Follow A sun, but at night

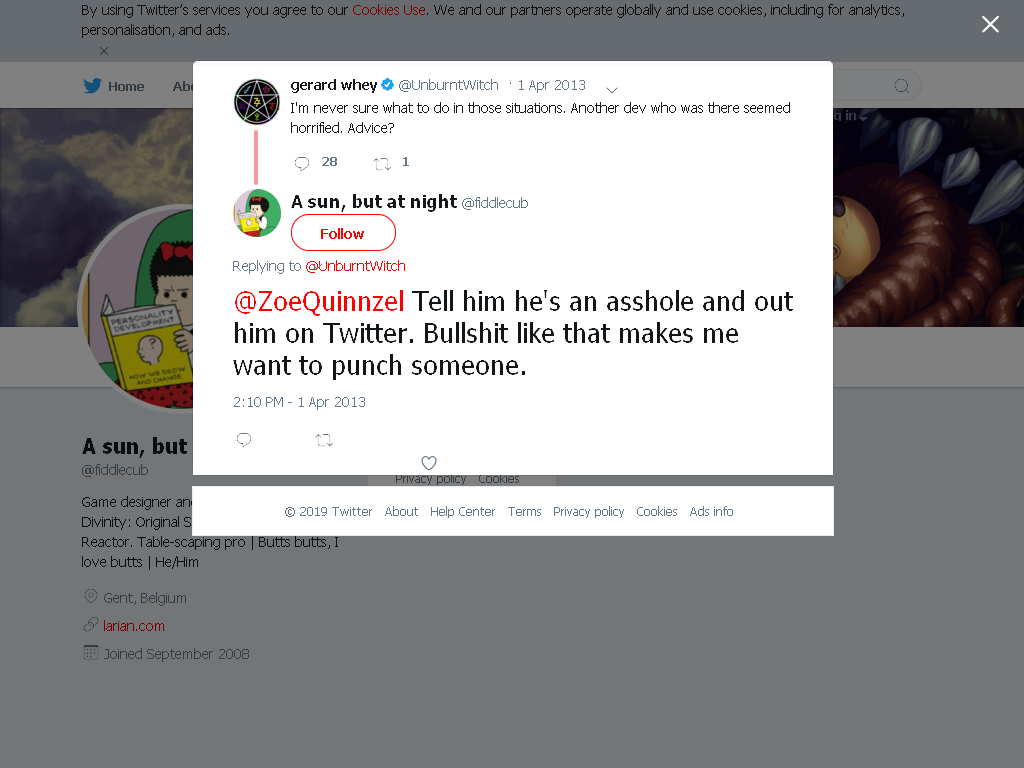click(343, 233)
